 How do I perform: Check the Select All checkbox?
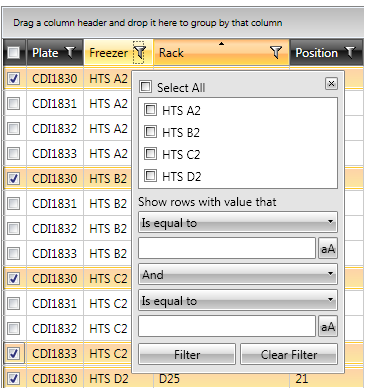[x=146, y=87]
